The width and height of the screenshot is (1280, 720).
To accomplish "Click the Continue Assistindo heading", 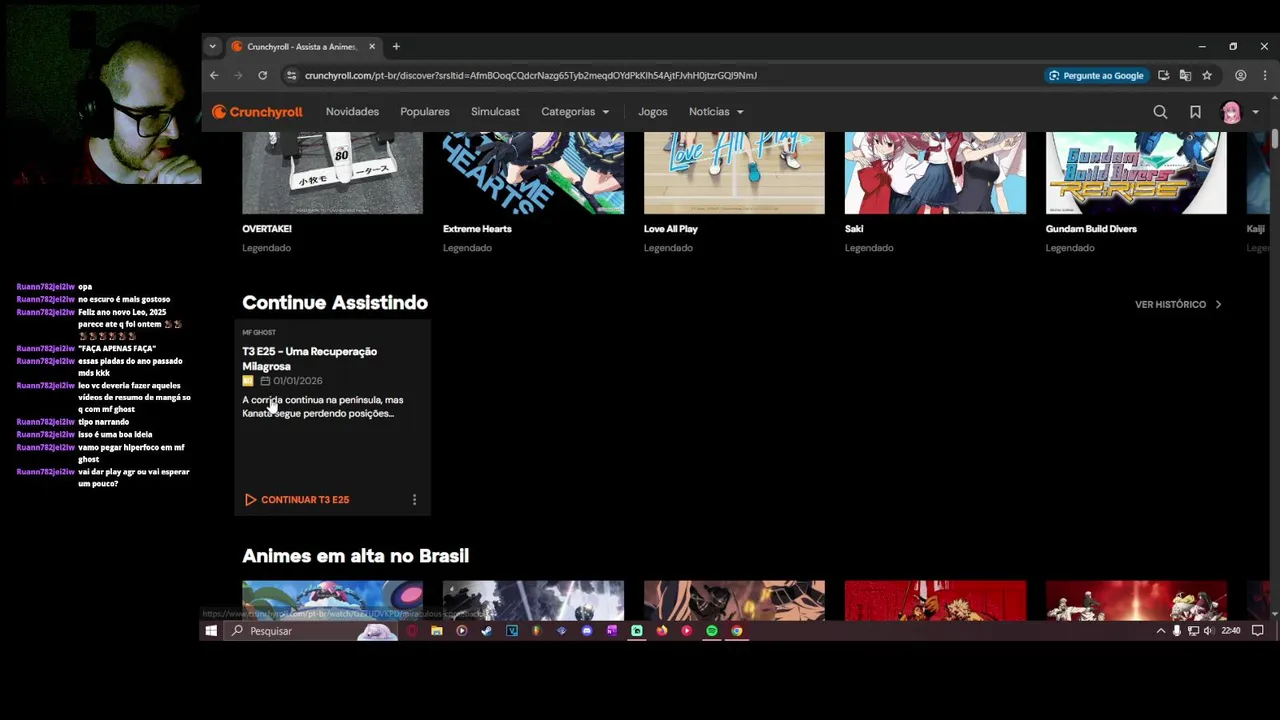I will click(335, 303).
